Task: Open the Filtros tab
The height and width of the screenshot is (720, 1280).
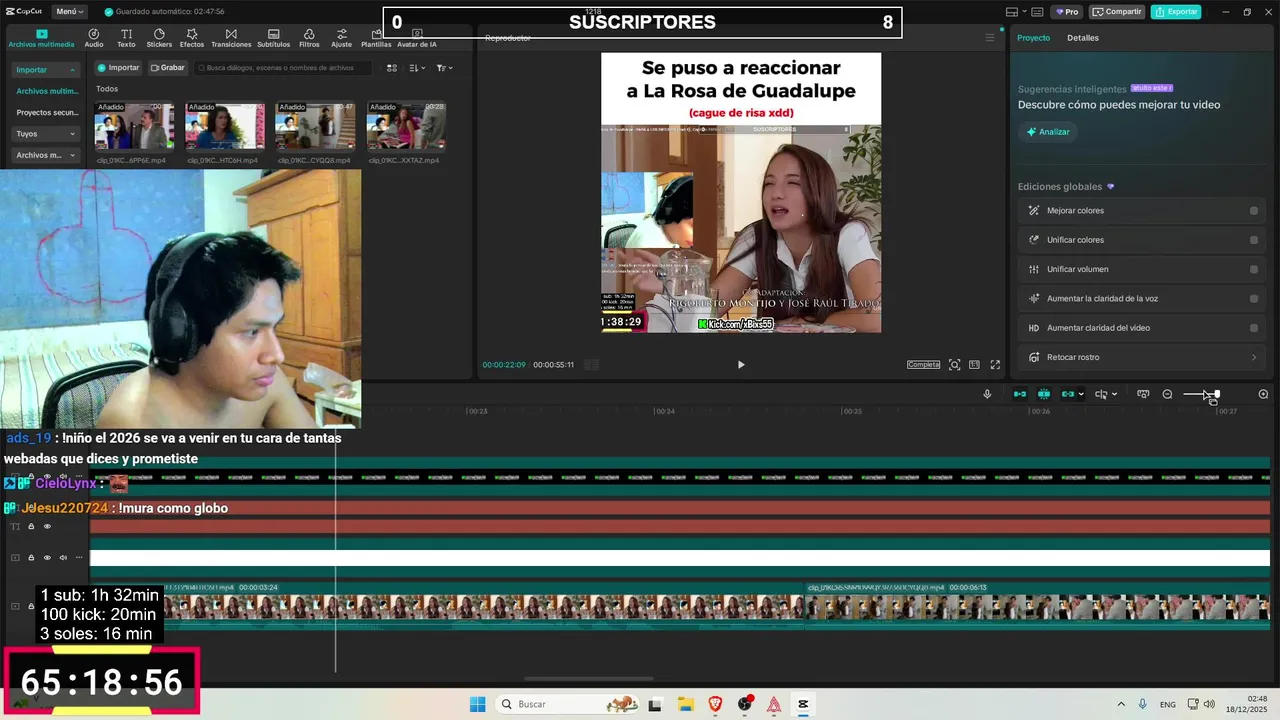Action: tap(309, 38)
